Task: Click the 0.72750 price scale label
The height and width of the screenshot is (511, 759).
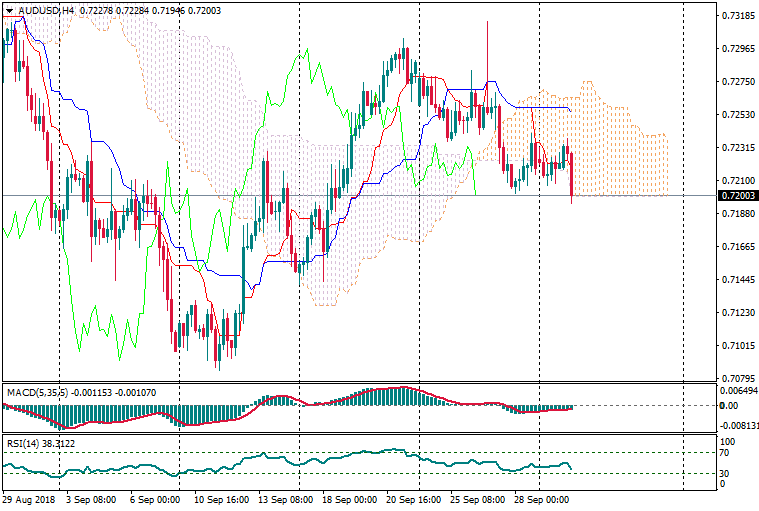Action: [x=736, y=82]
